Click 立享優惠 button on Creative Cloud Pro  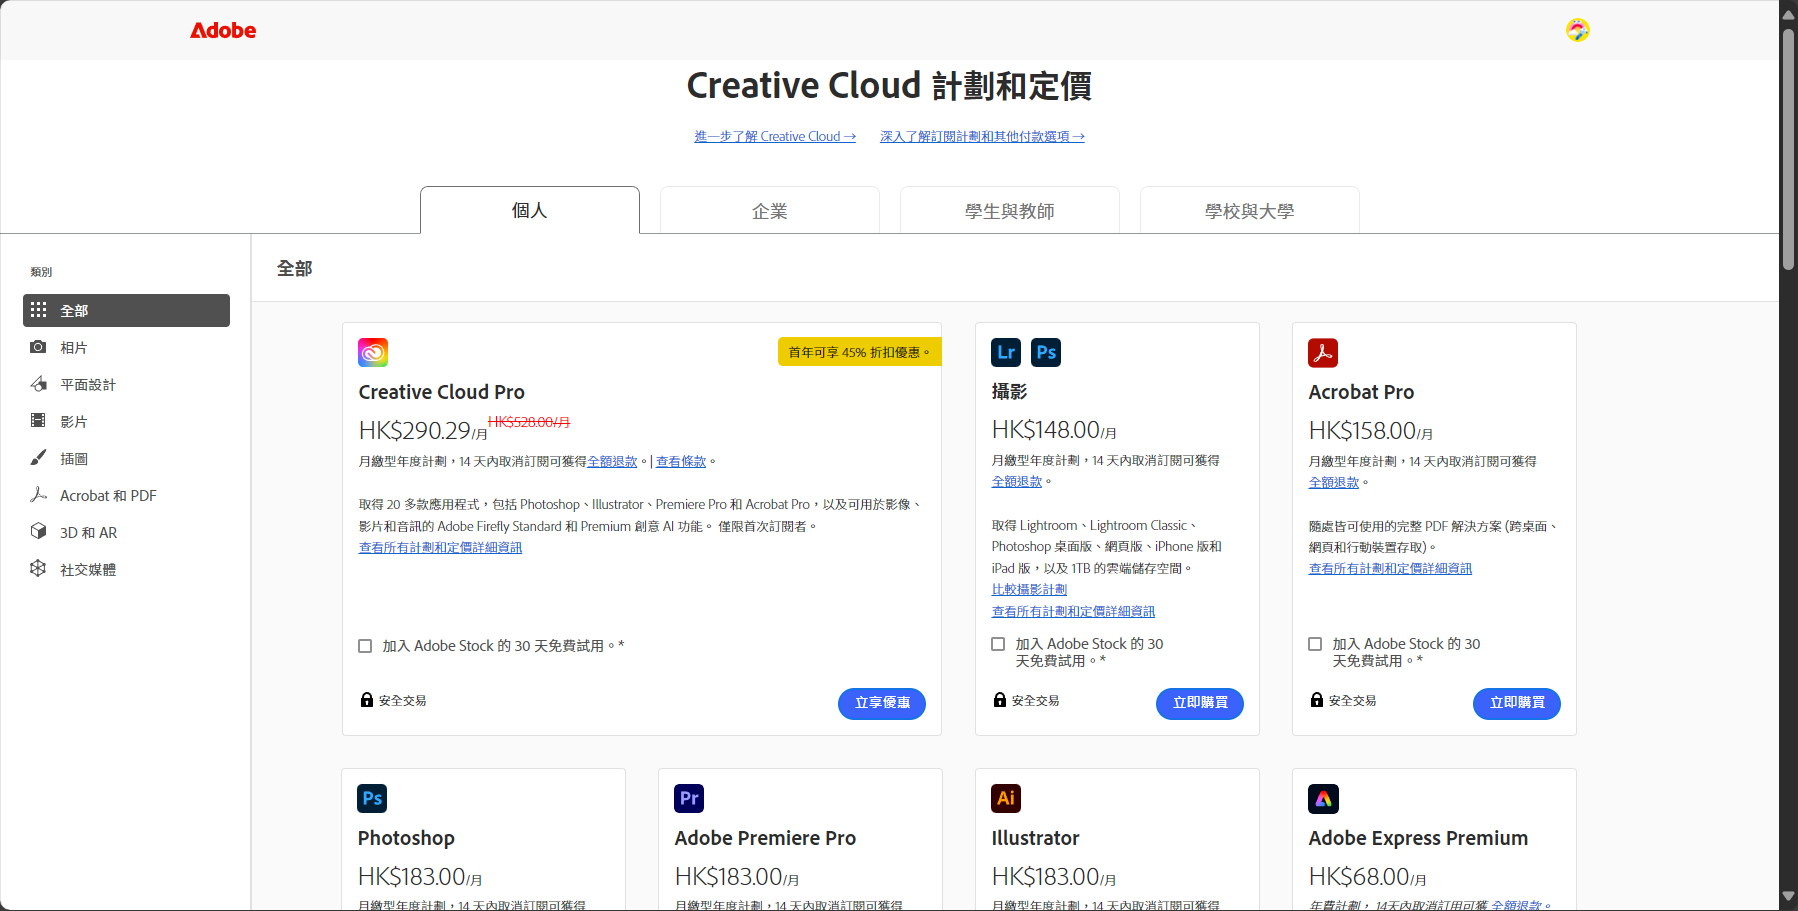882,703
